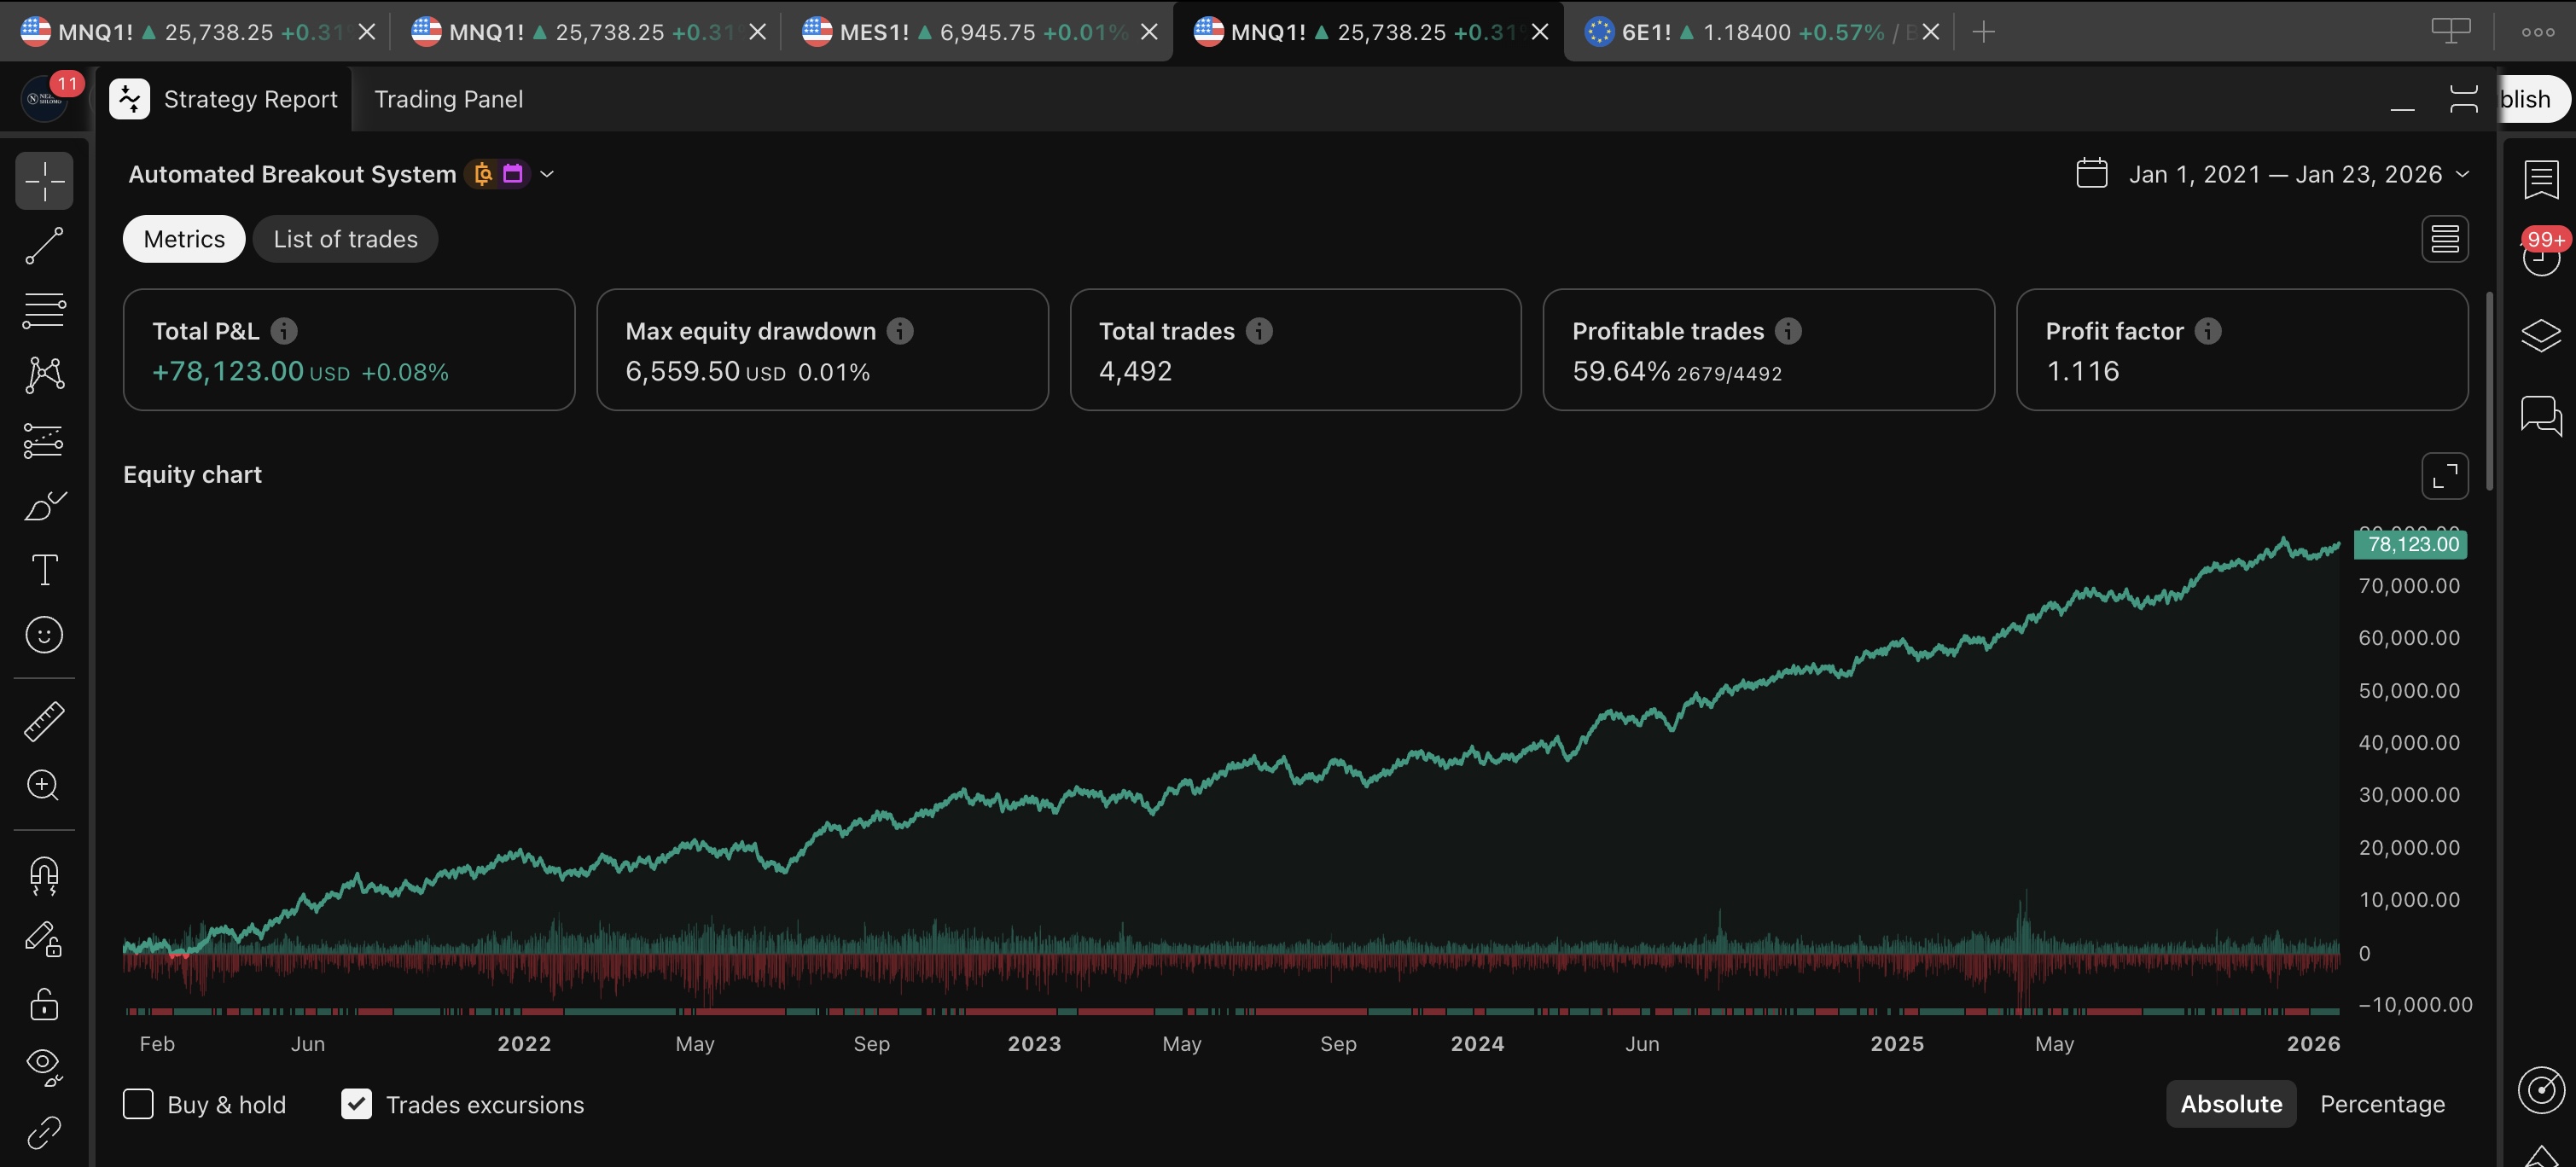Click Total P&L info button
Screen dimensions: 2576x1167
[284, 331]
